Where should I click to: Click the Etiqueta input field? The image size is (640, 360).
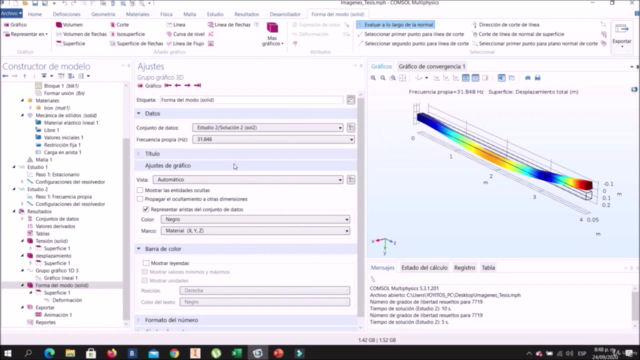pyautogui.click(x=252, y=100)
